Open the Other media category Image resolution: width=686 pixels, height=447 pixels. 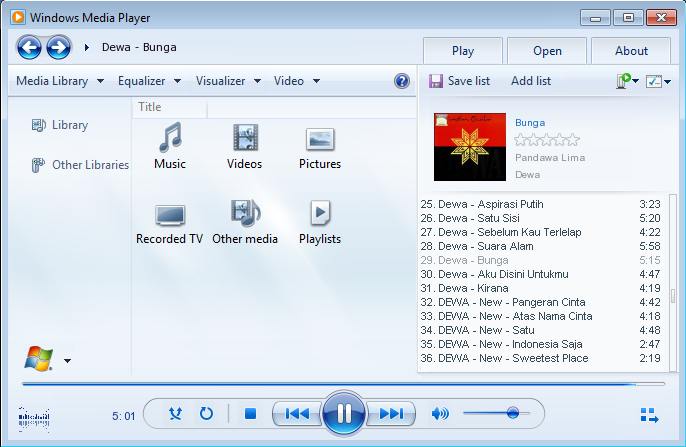245,222
